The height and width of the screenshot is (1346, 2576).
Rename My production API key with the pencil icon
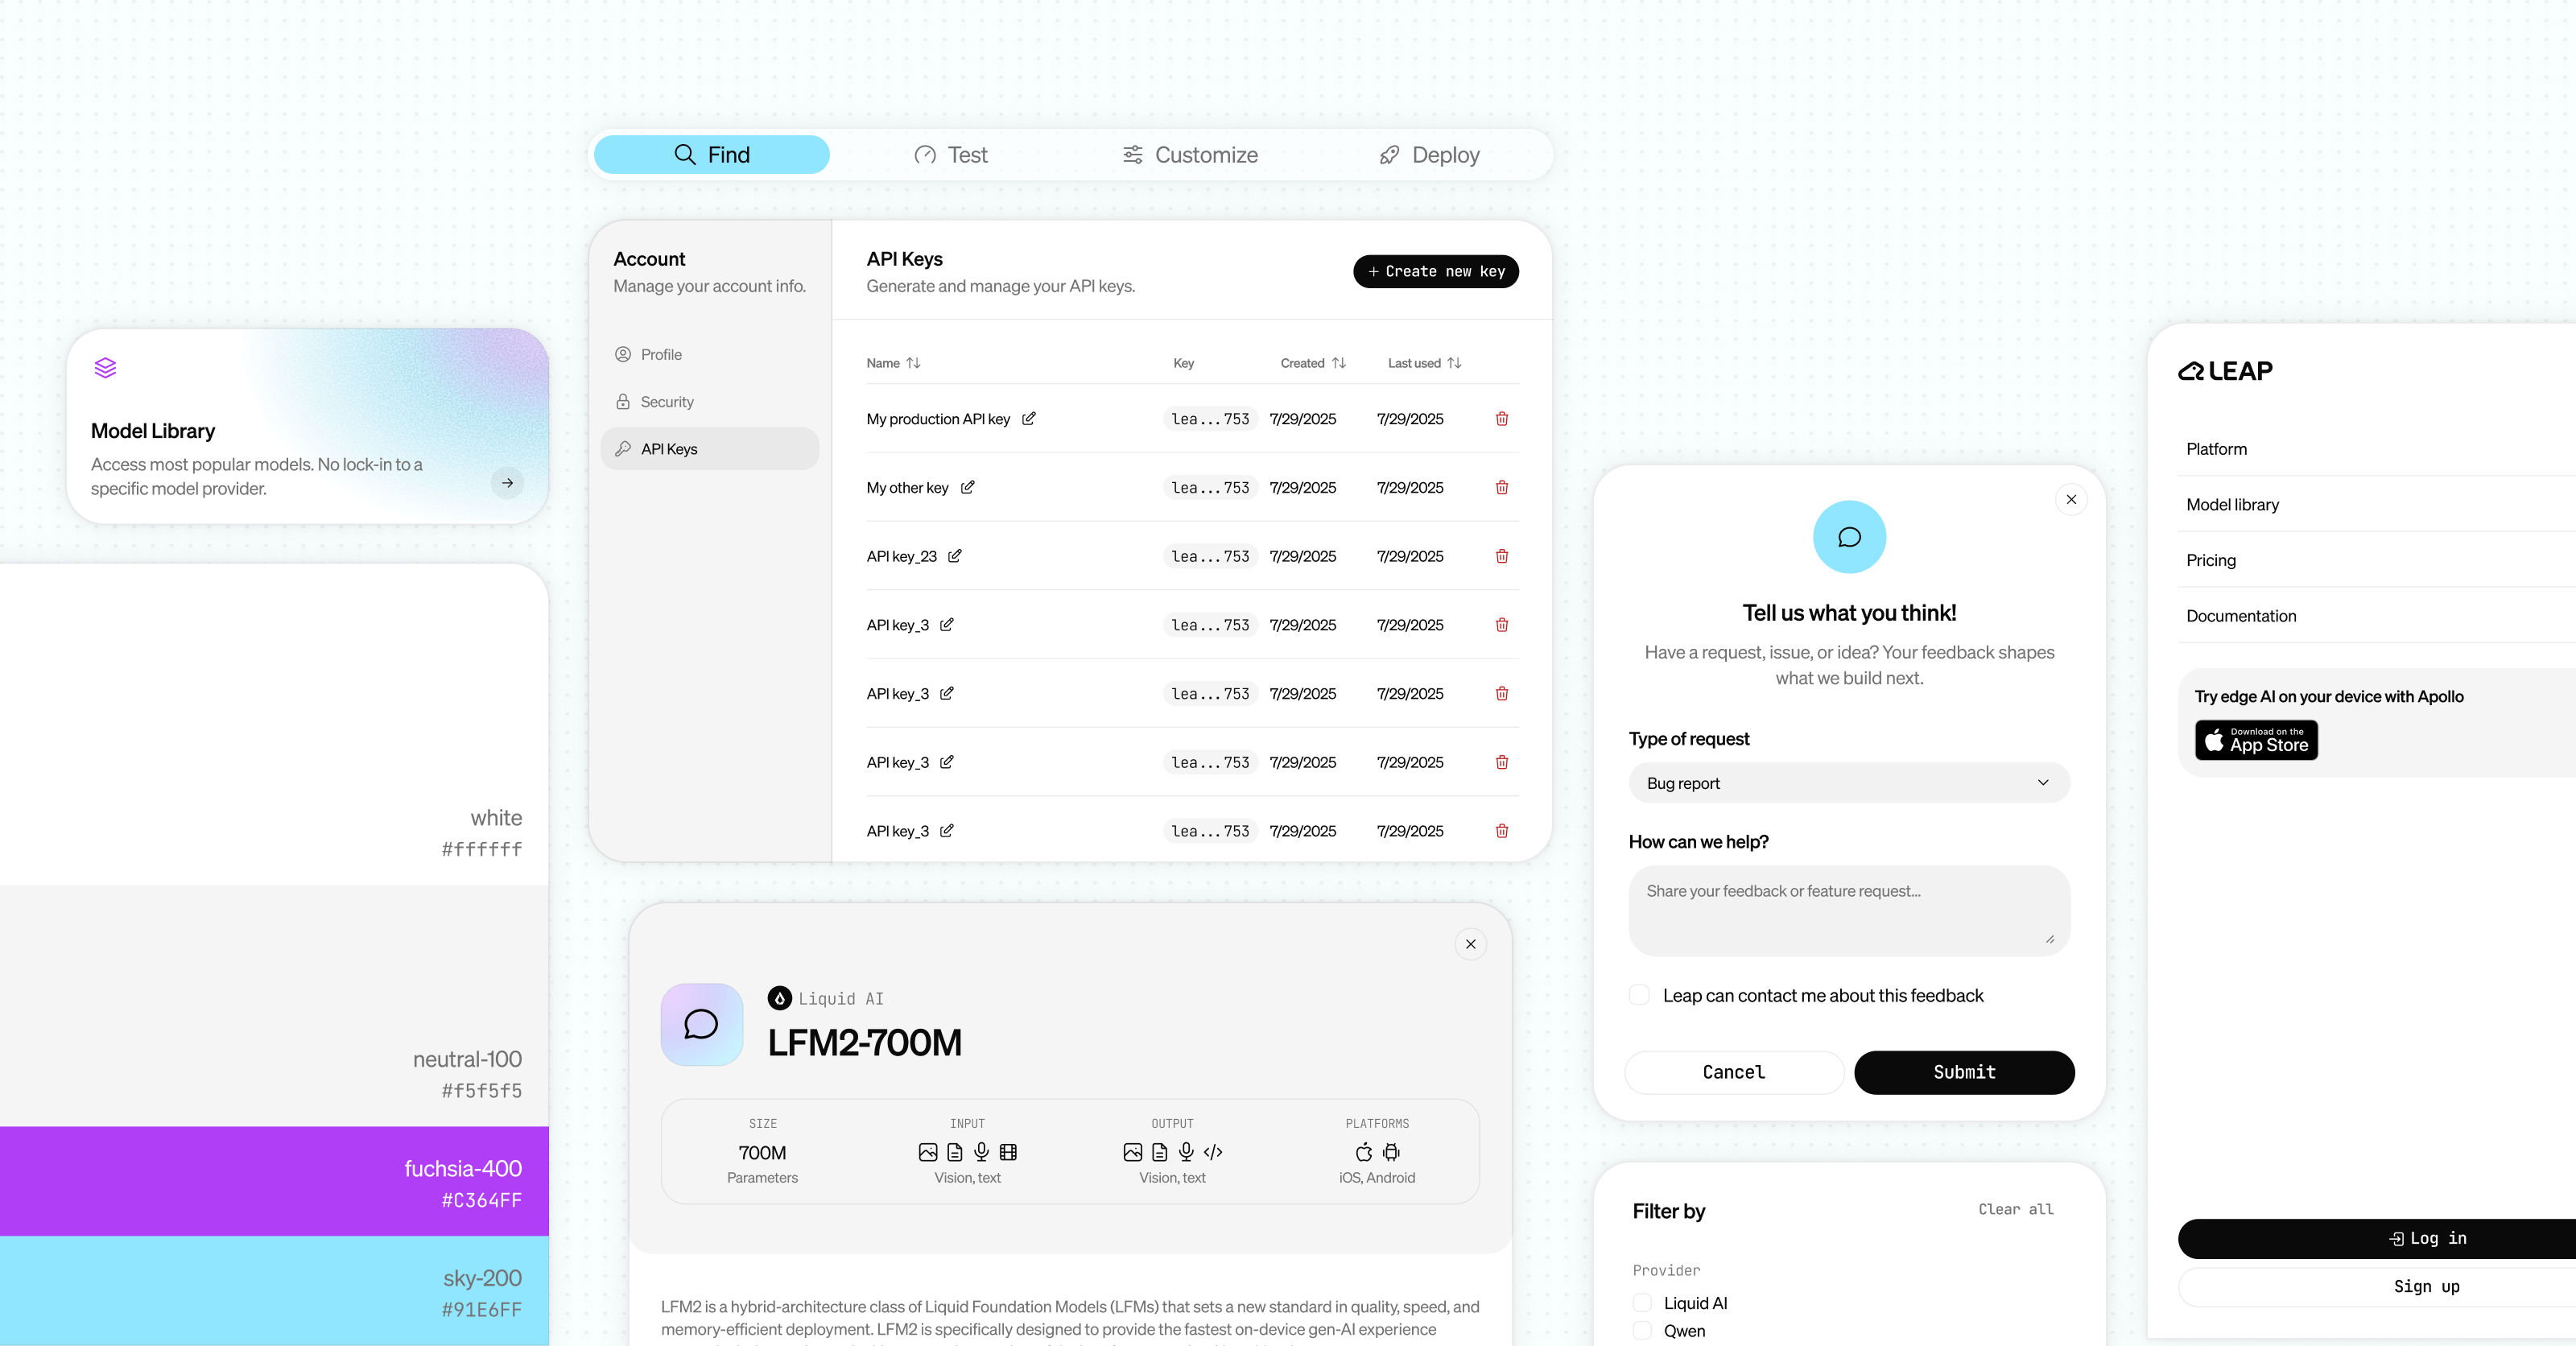click(x=1029, y=419)
